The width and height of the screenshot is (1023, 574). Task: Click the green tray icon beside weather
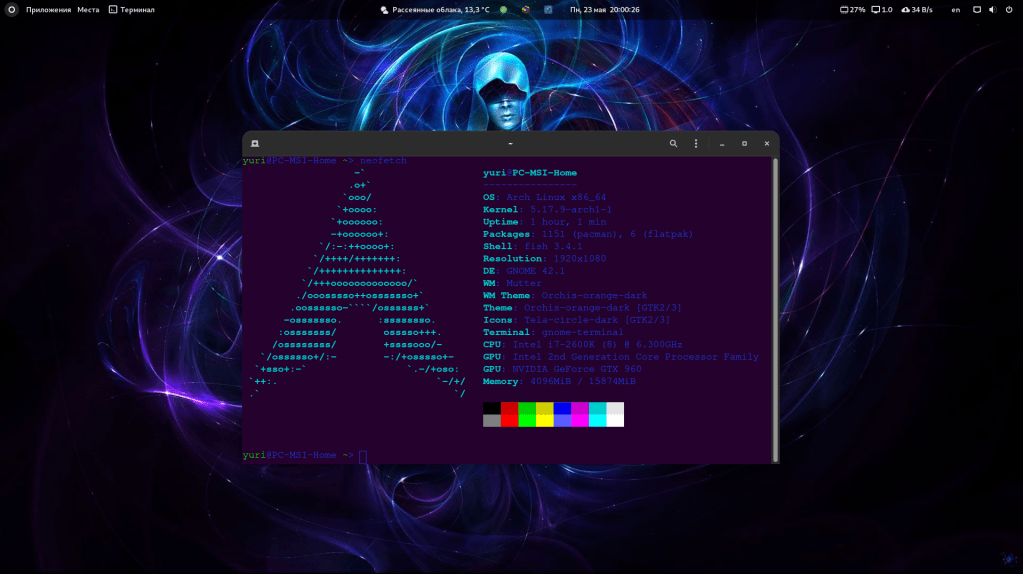click(503, 9)
